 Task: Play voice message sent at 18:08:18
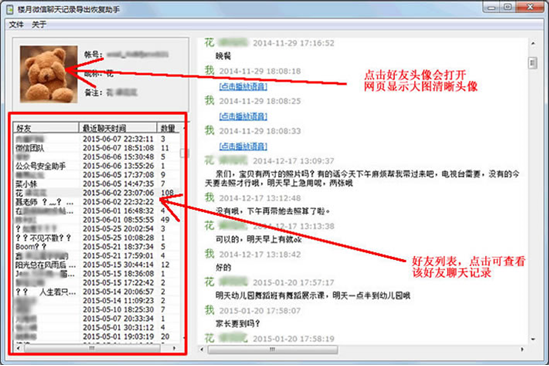[243, 86]
